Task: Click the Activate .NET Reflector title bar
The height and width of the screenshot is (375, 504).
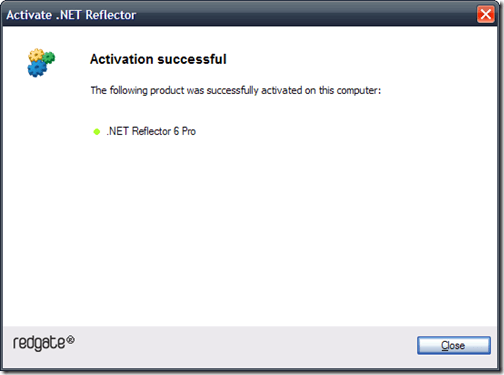Action: click(x=240, y=15)
